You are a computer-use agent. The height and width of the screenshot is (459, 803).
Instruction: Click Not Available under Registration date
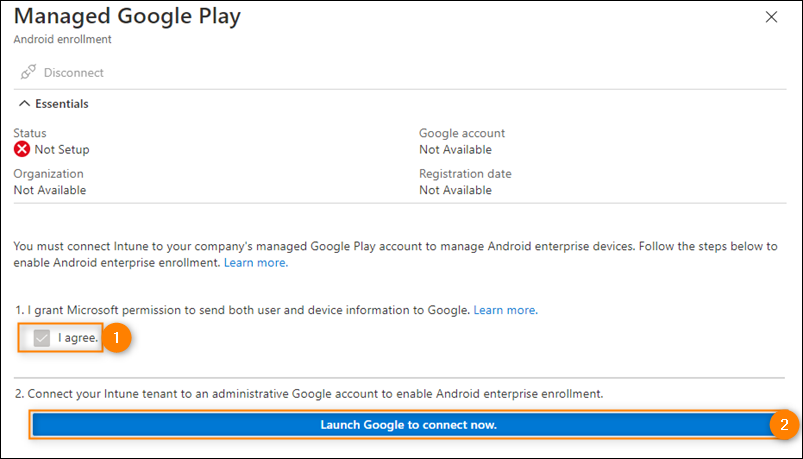coord(455,190)
